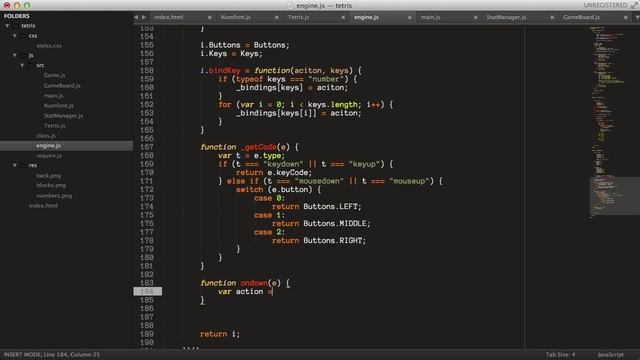
Task: Close the engine.js tab
Action: point(409,18)
